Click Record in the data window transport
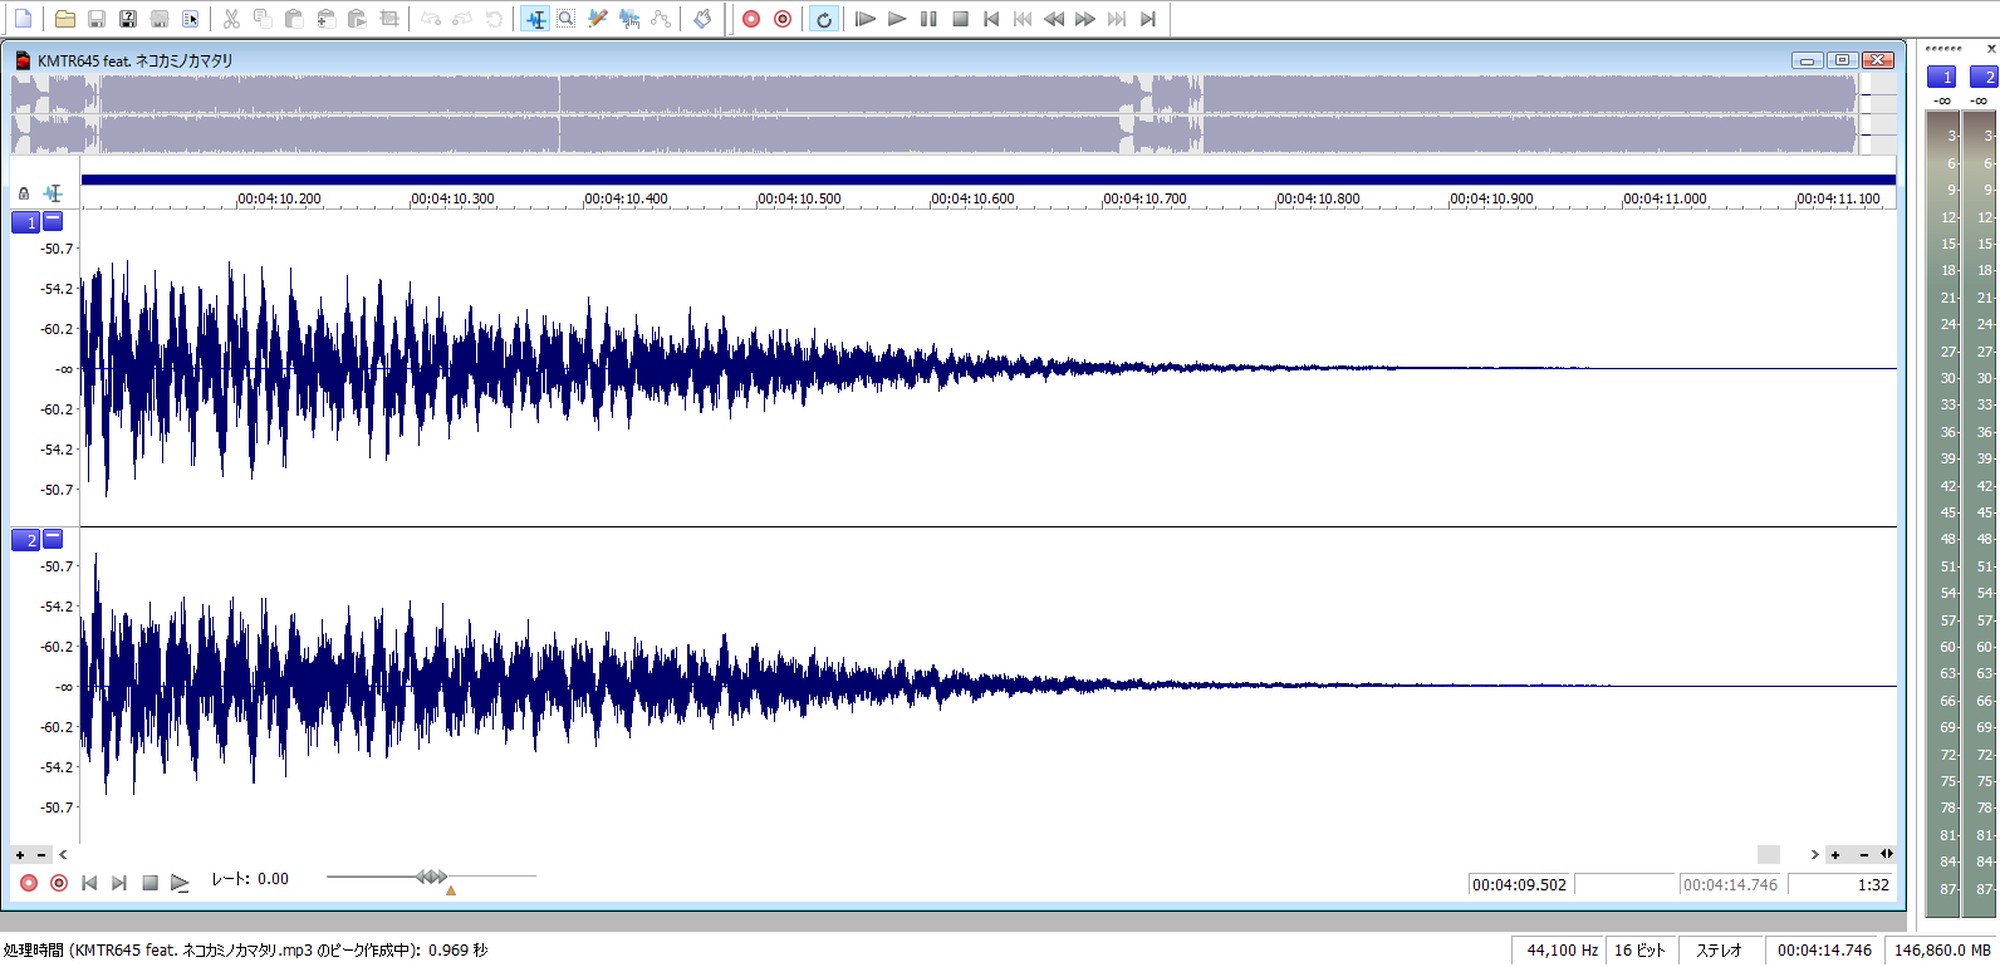The image size is (2000, 967). pyautogui.click(x=29, y=883)
